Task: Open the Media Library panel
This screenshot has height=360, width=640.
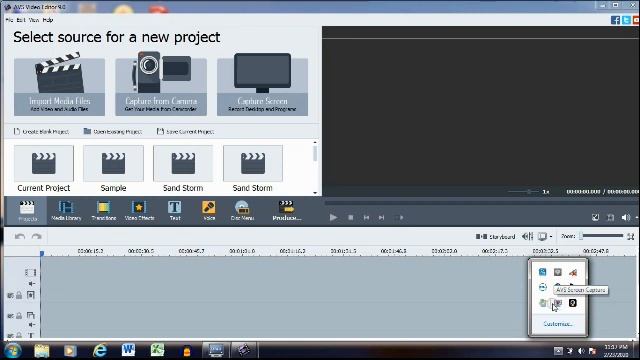Action: [x=66, y=211]
